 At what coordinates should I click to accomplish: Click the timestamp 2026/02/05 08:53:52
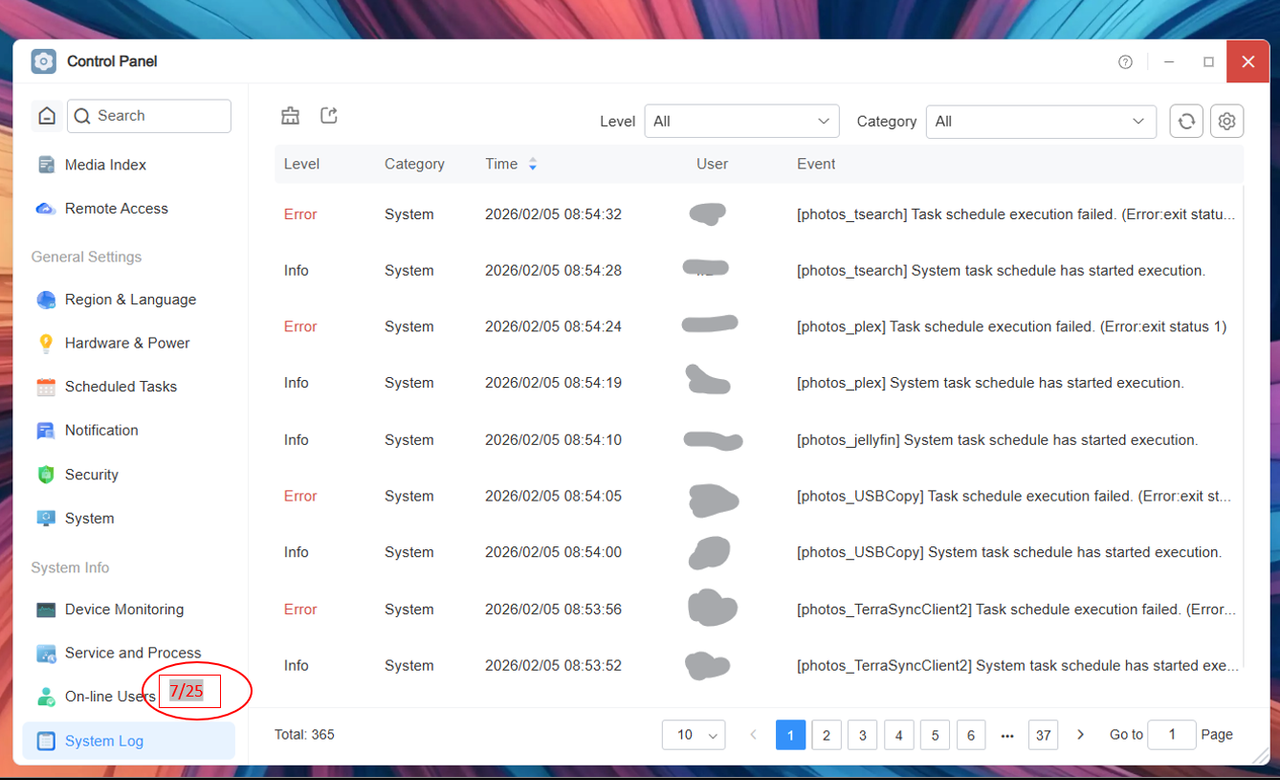click(x=553, y=665)
